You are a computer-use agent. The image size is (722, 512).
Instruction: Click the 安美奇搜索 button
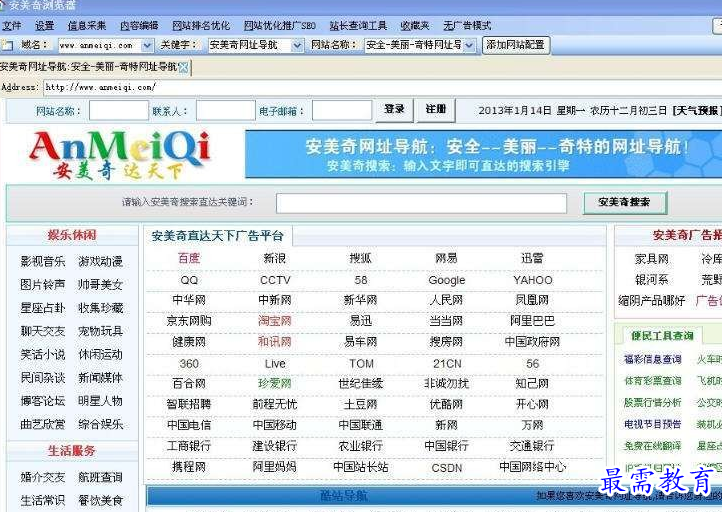point(624,203)
